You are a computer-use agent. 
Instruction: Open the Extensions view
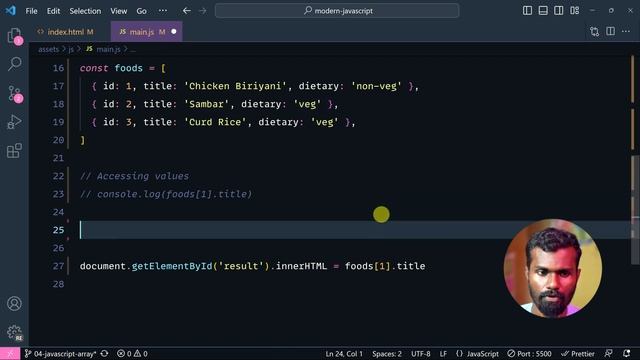(14, 151)
